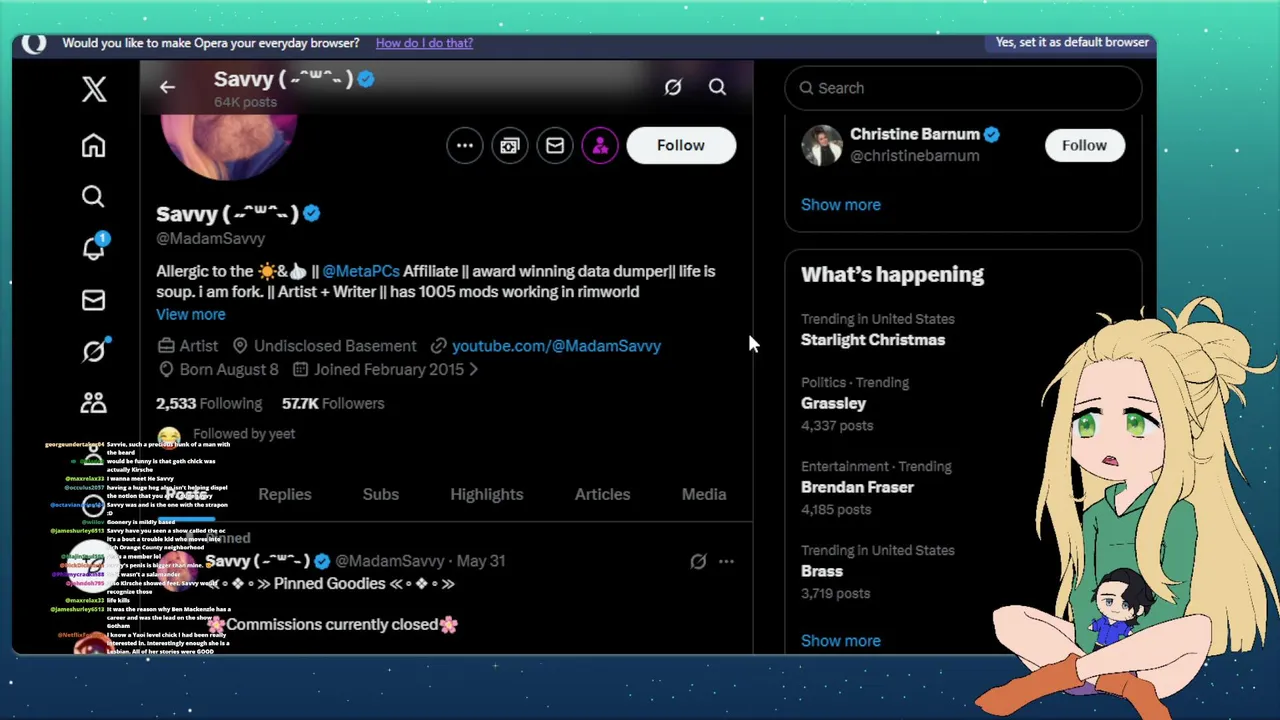The image size is (1280, 720).
Task: Click Grok icon in profile header
Action: pyautogui.click(x=673, y=87)
